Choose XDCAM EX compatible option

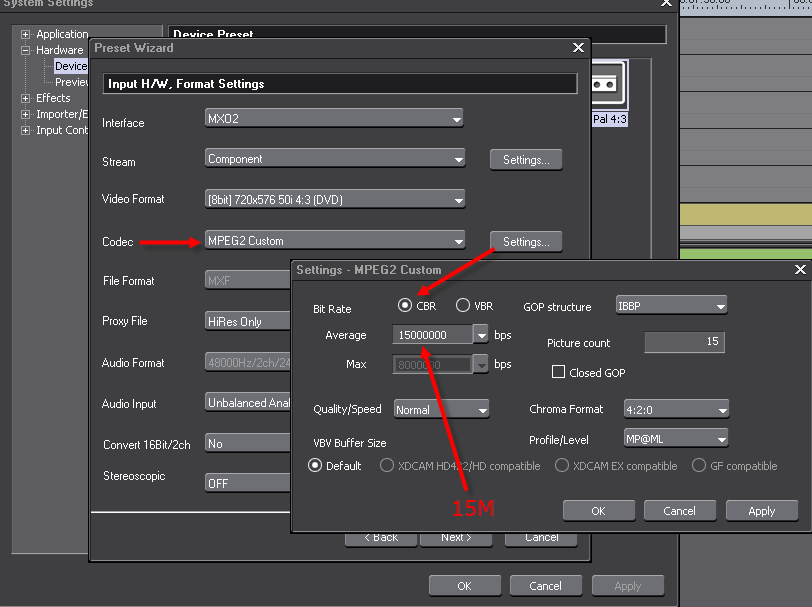pyautogui.click(x=562, y=466)
